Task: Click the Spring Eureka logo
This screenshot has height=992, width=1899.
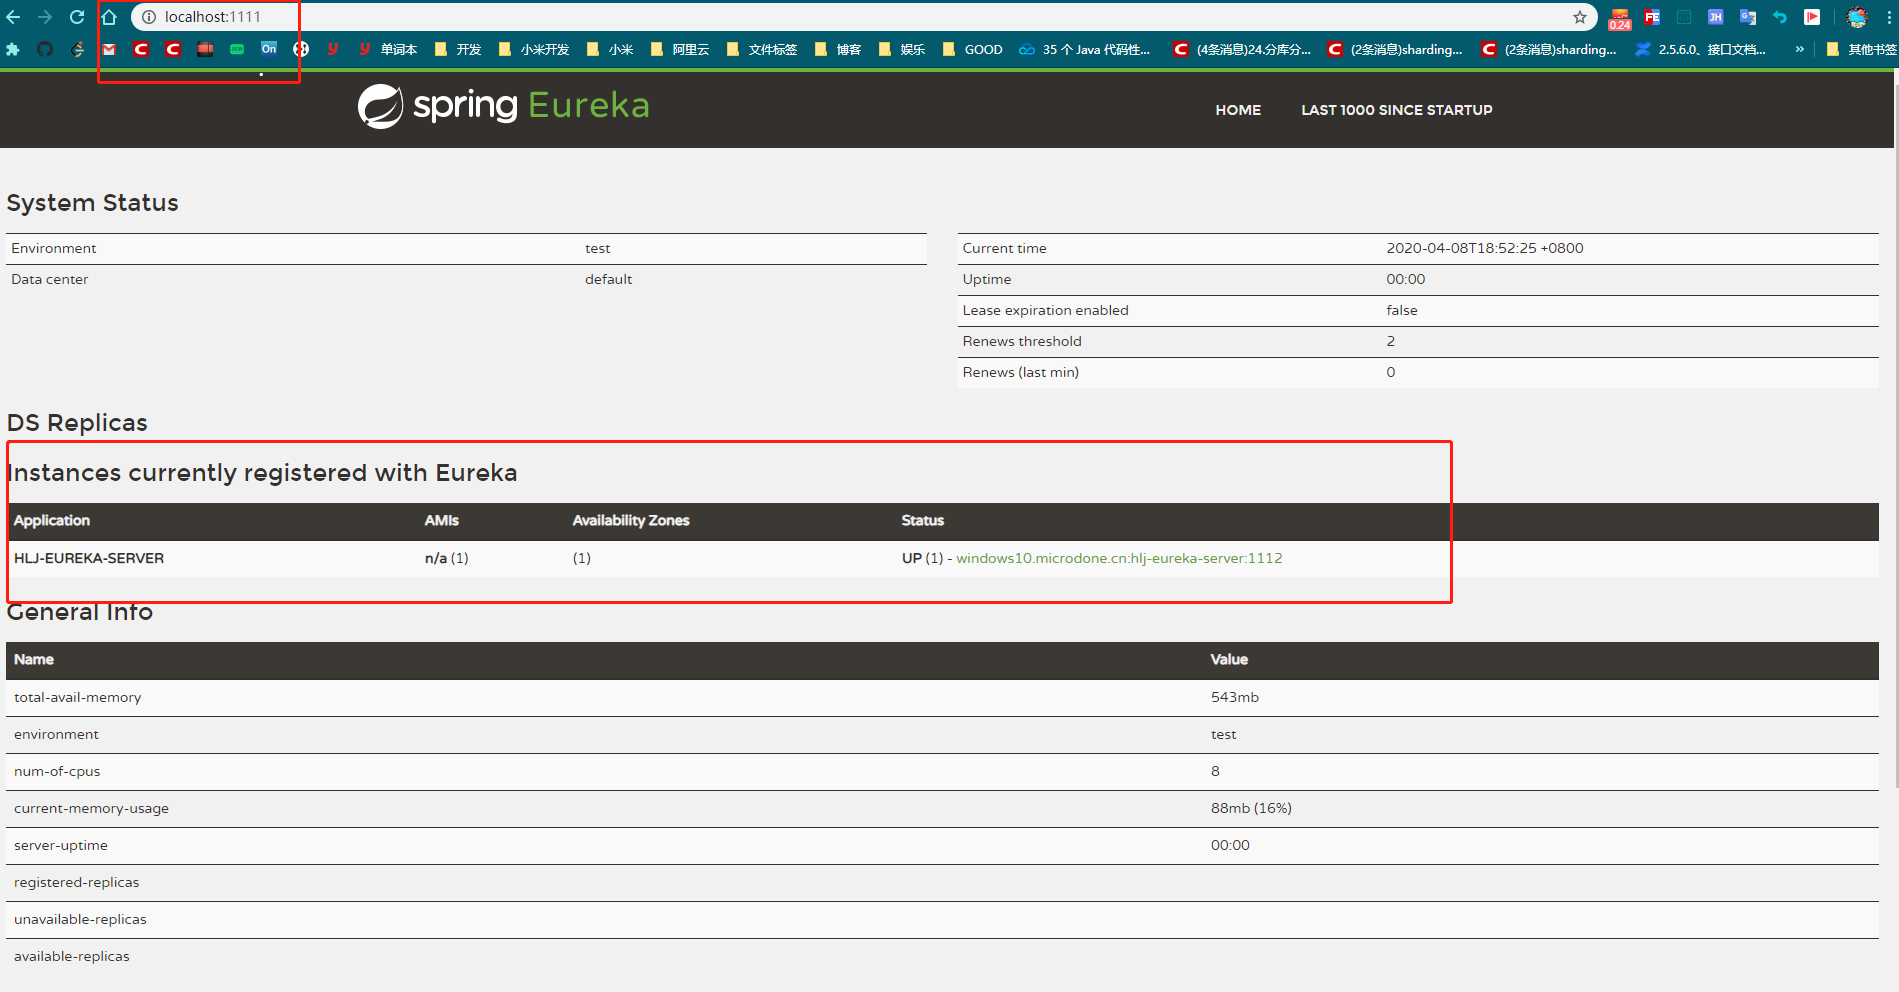Action: (x=504, y=105)
